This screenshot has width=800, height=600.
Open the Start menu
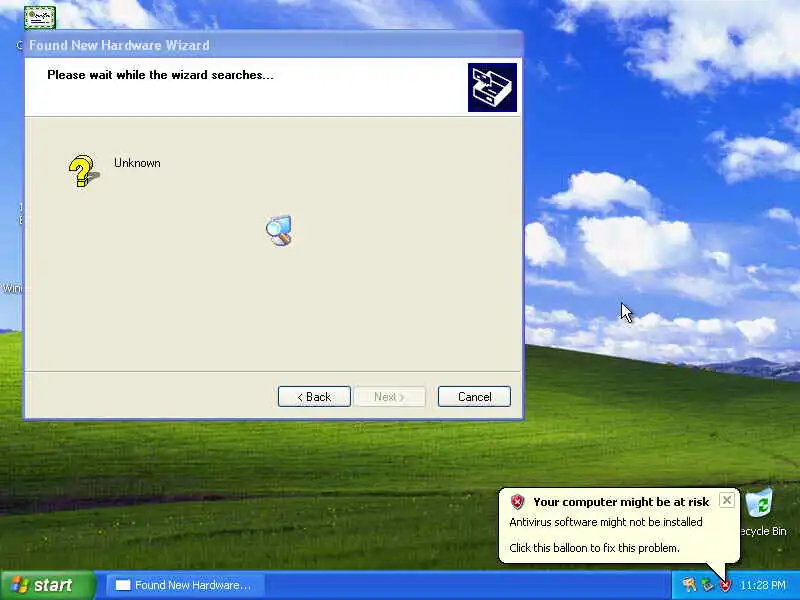pos(47,585)
